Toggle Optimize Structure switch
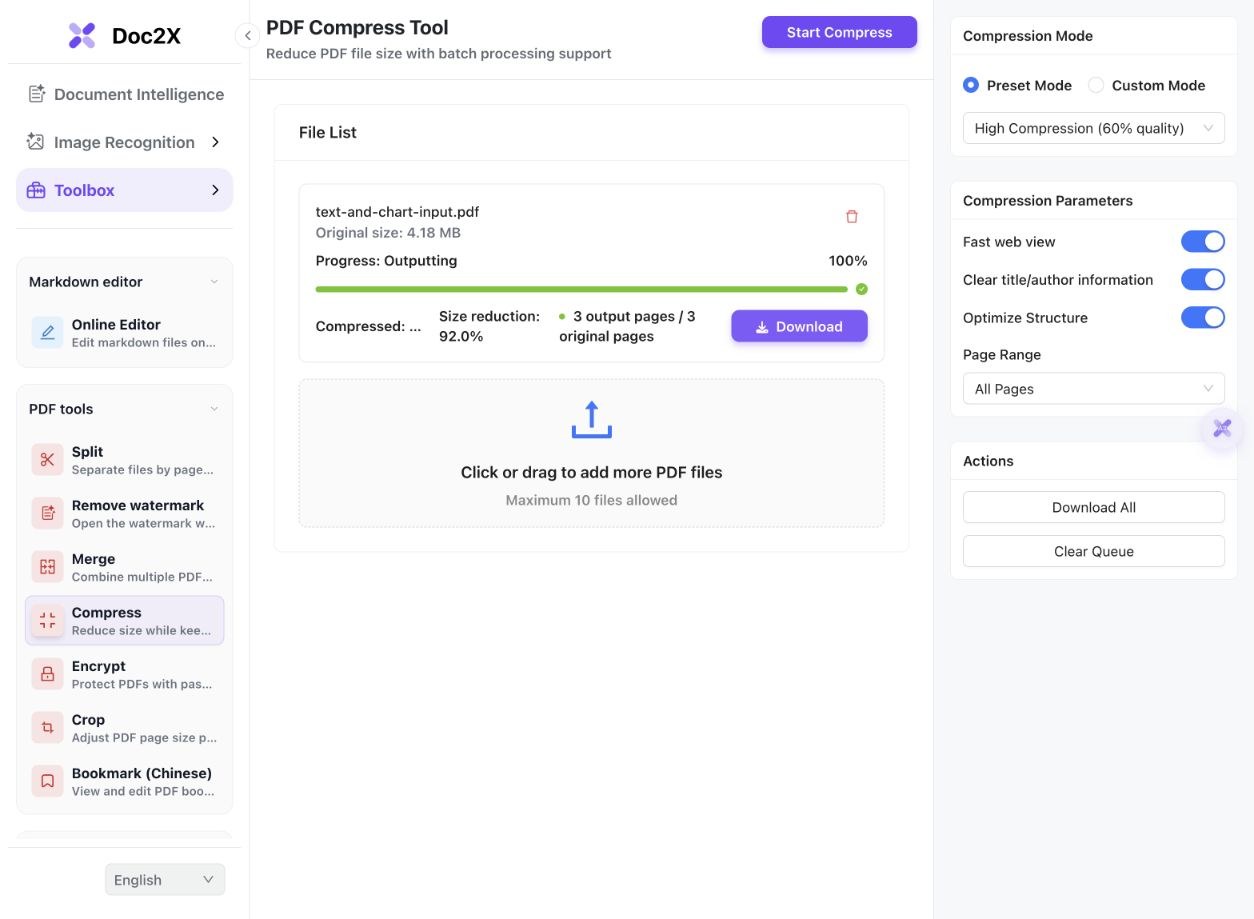This screenshot has width=1254, height=919. coord(1203,317)
